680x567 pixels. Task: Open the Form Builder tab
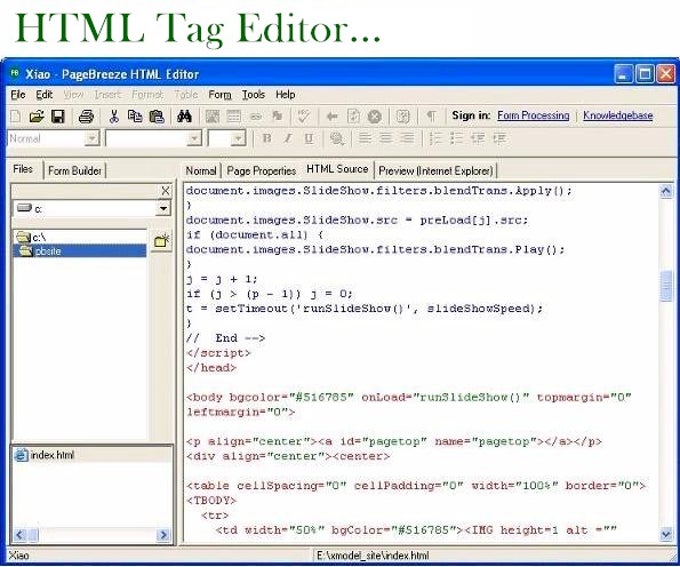75,171
